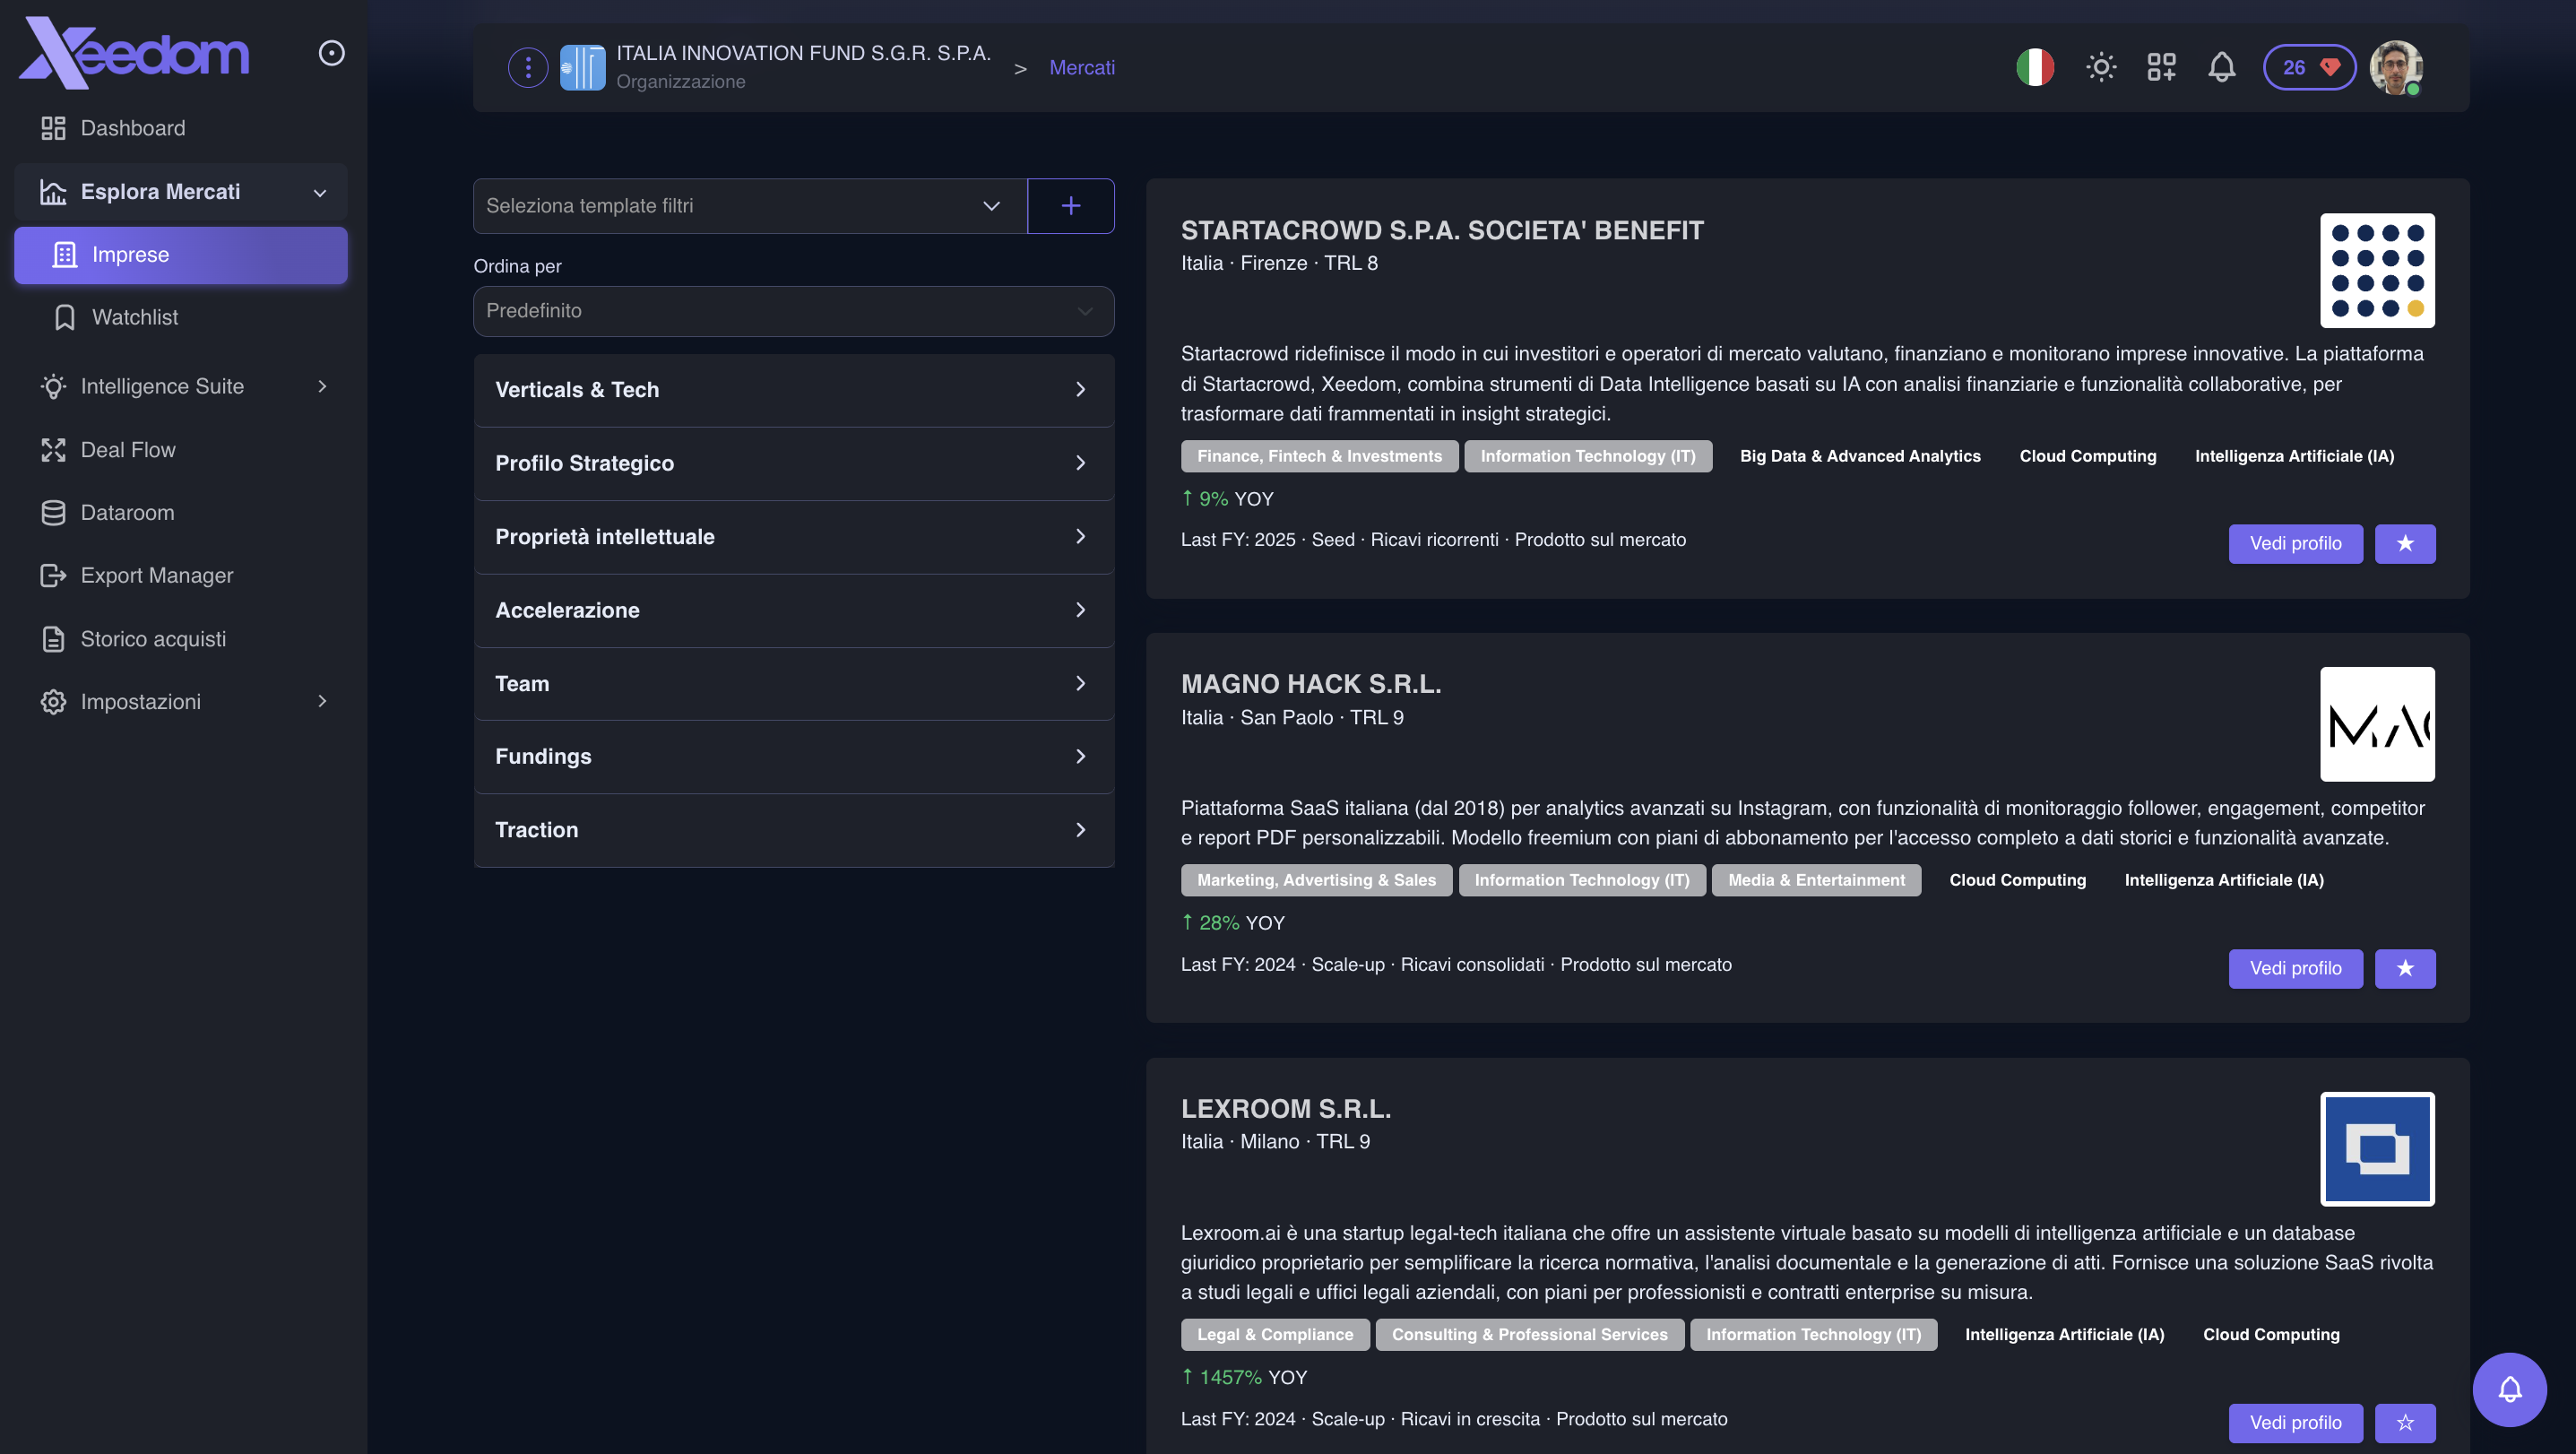Open the Watchlist page

[x=181, y=317]
